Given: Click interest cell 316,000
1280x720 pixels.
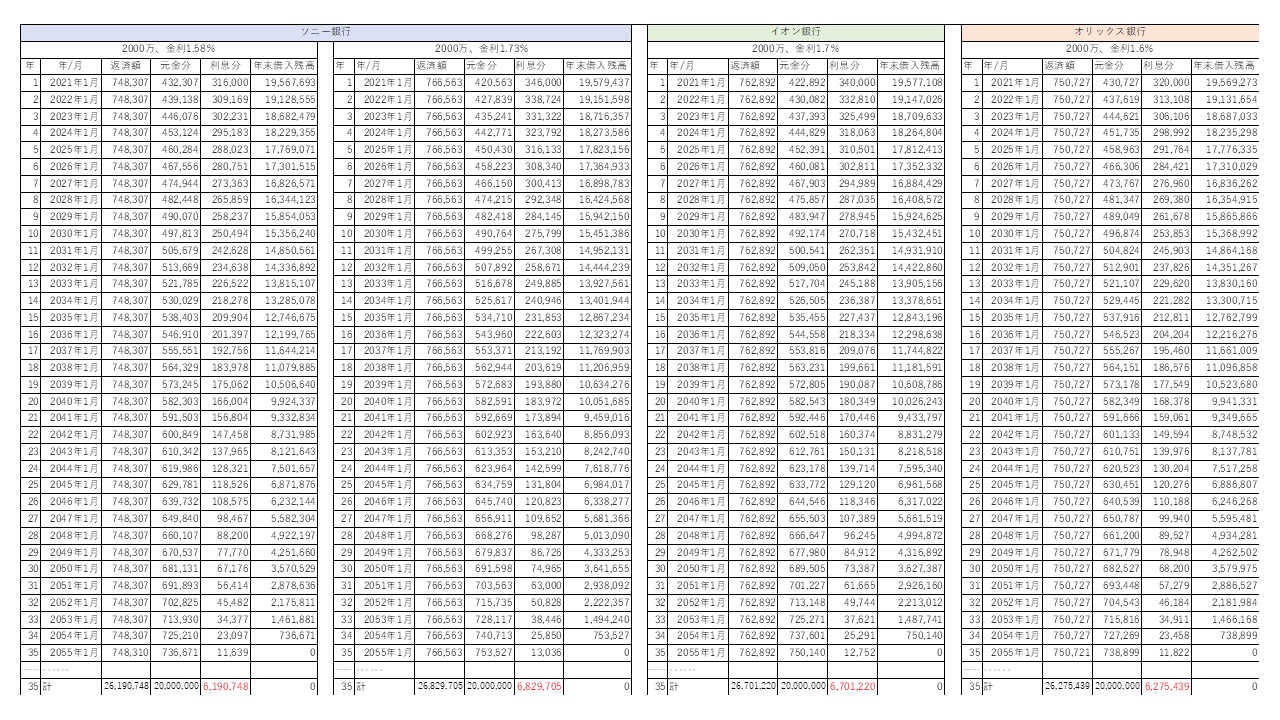Looking at the screenshot, I should pyautogui.click(x=226, y=82).
